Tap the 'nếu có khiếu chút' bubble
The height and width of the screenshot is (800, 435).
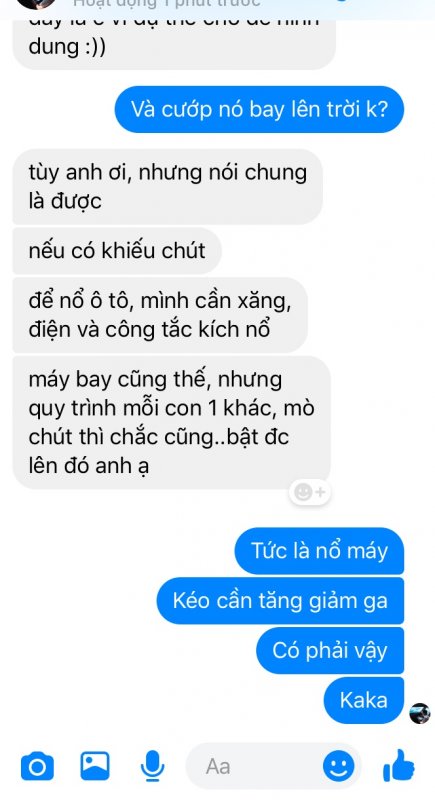tap(117, 251)
